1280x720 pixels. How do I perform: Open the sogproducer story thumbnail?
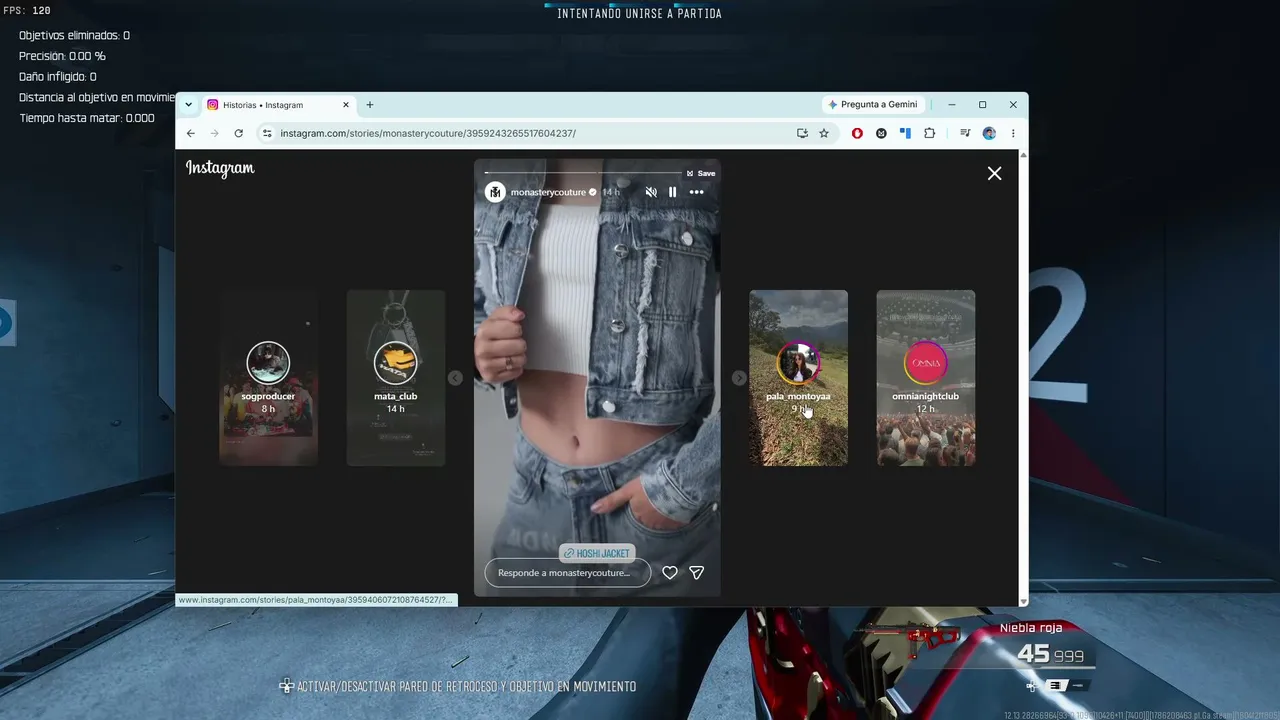(x=268, y=378)
